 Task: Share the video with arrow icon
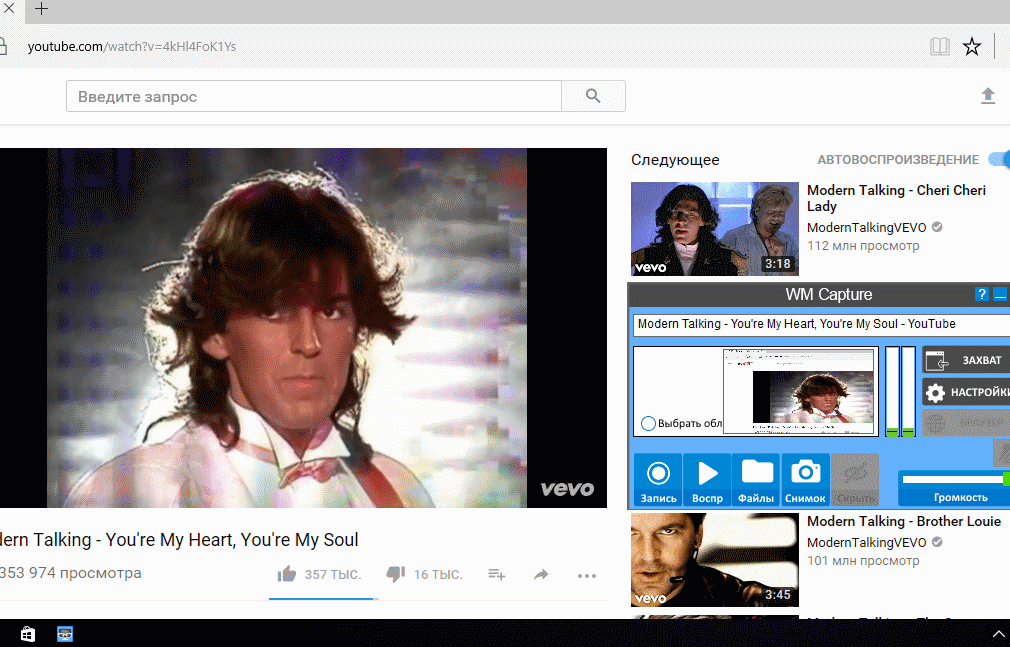tap(541, 574)
